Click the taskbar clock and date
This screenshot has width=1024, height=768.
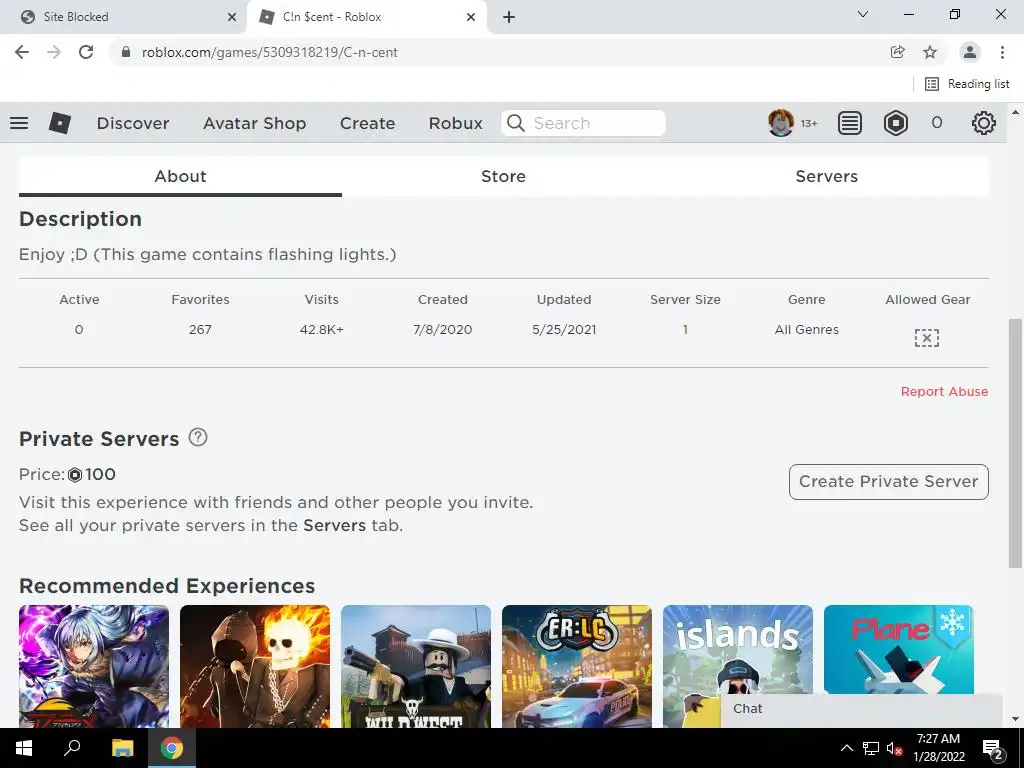938,748
